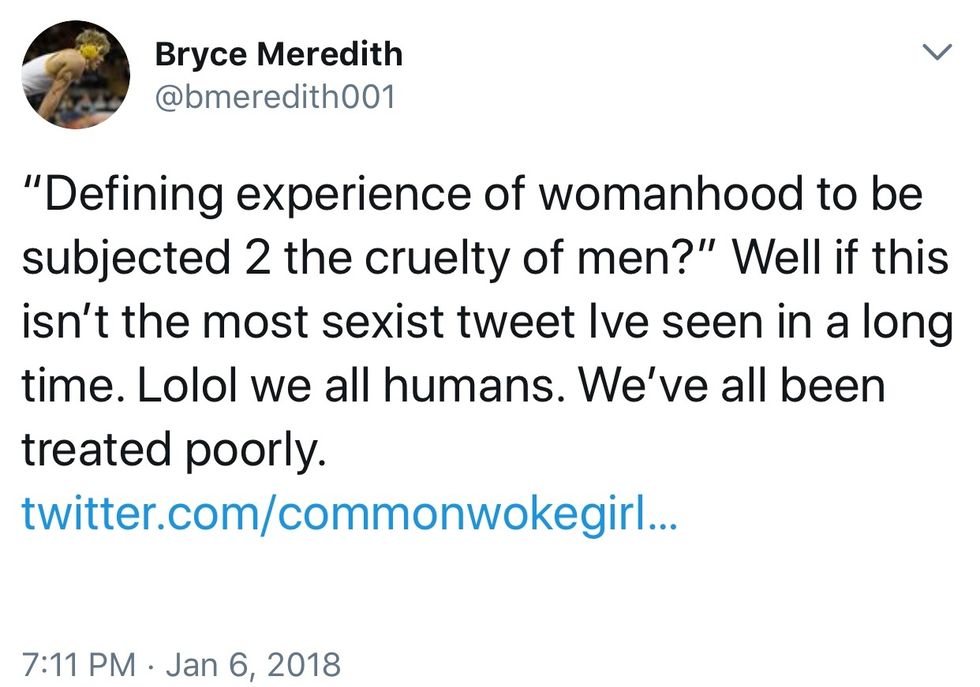Screen dimensions: 980x687
Task: Click the phrase "Well if this"
Action: pos(840,258)
